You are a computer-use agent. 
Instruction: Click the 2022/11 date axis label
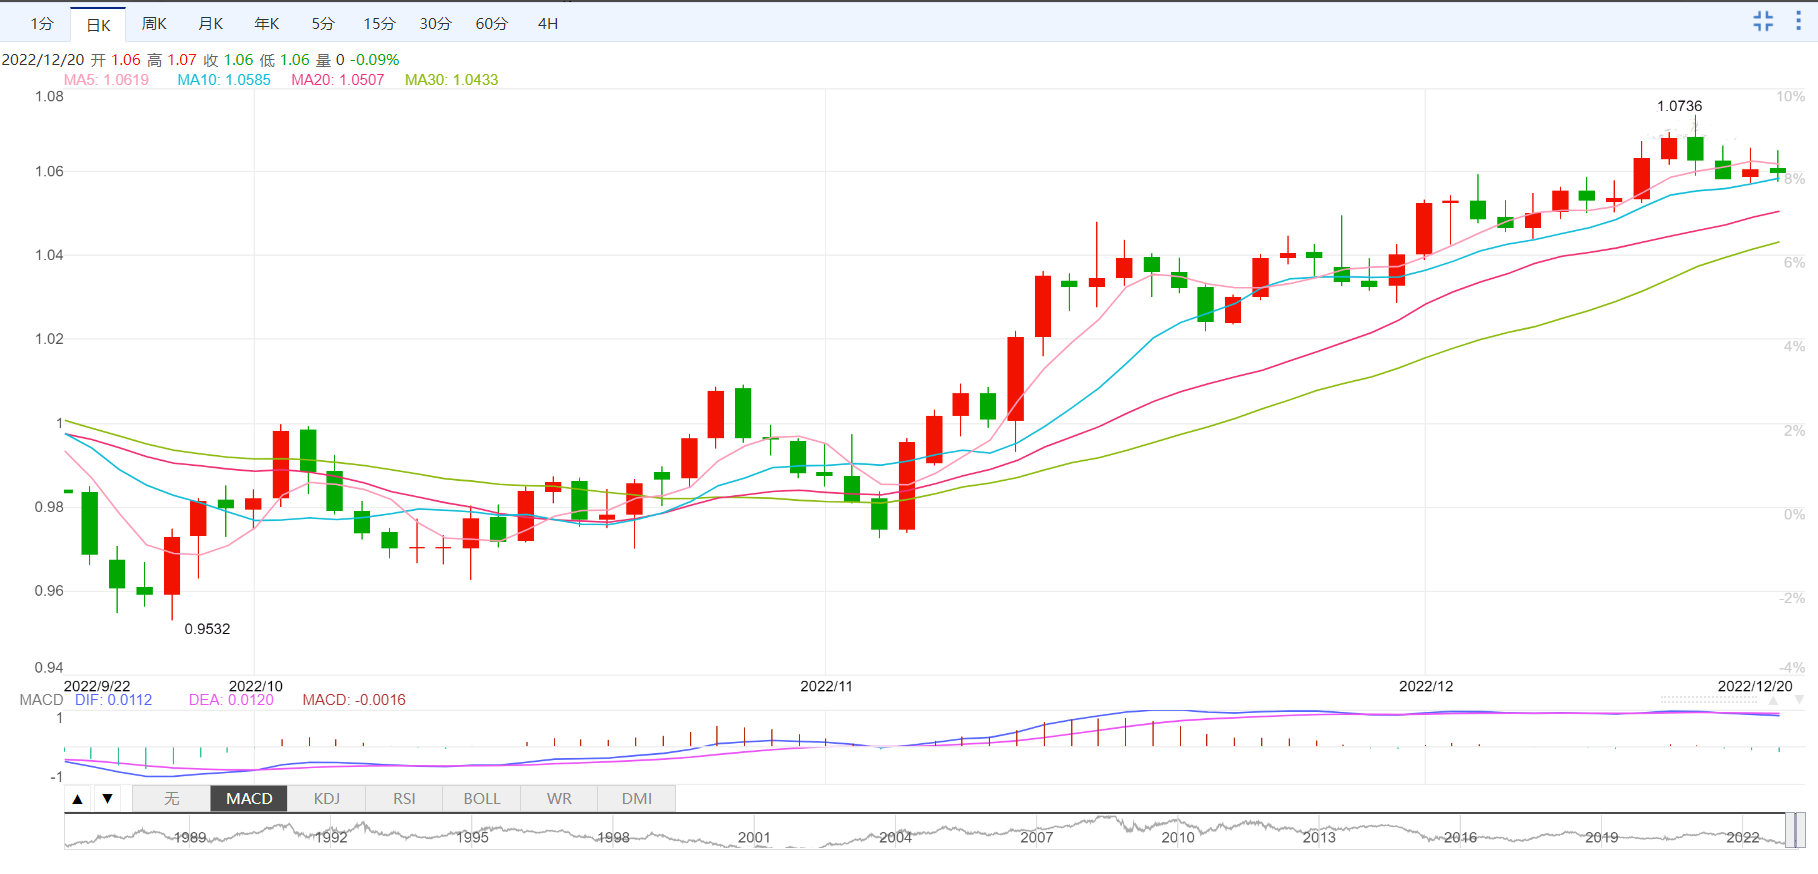click(x=826, y=686)
